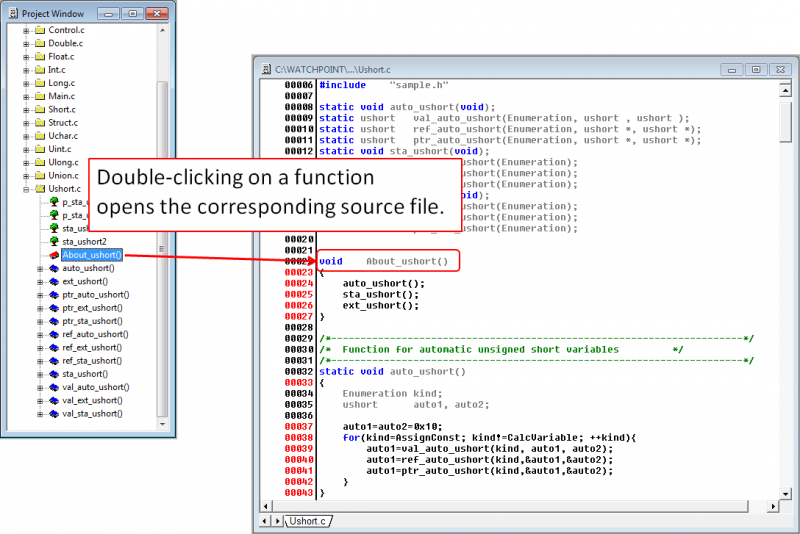Expand the Union.c tree node
The image size is (800, 534).
tap(26, 176)
